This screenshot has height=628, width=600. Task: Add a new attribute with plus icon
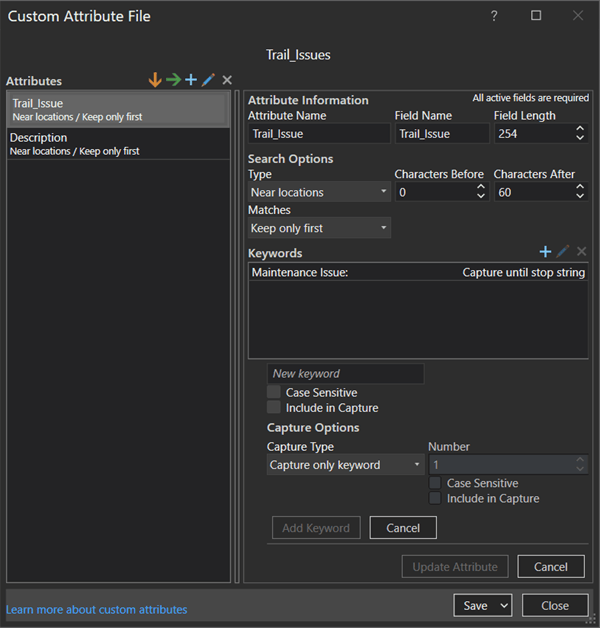tap(191, 80)
